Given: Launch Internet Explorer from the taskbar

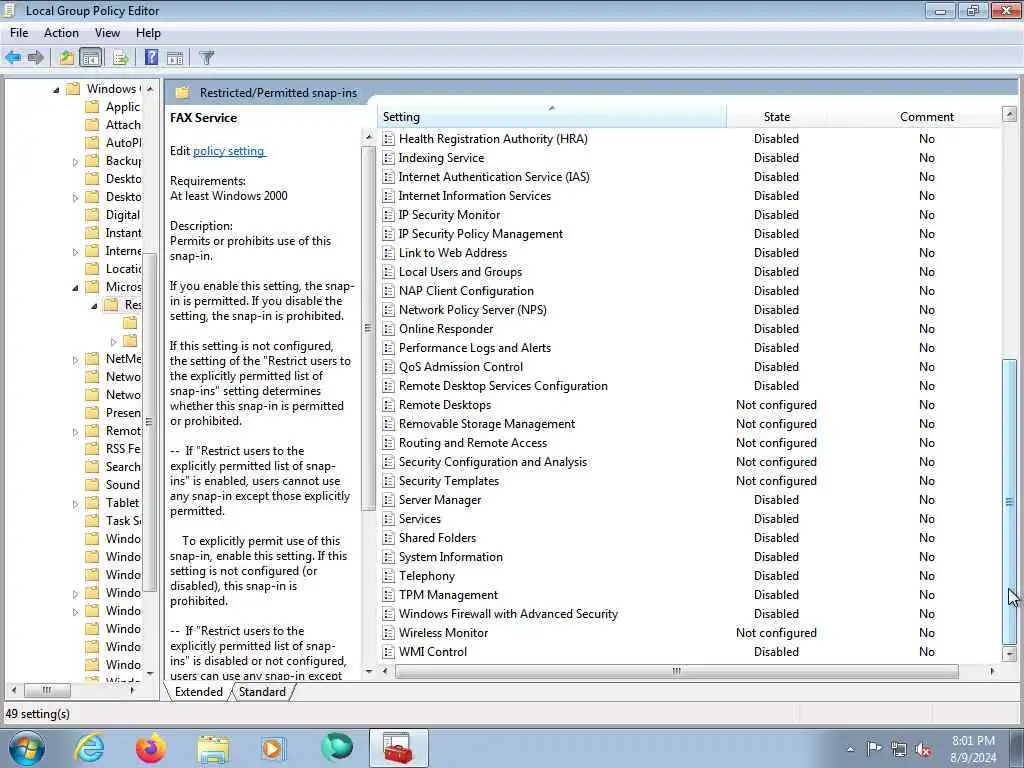Looking at the screenshot, I should [x=89, y=748].
